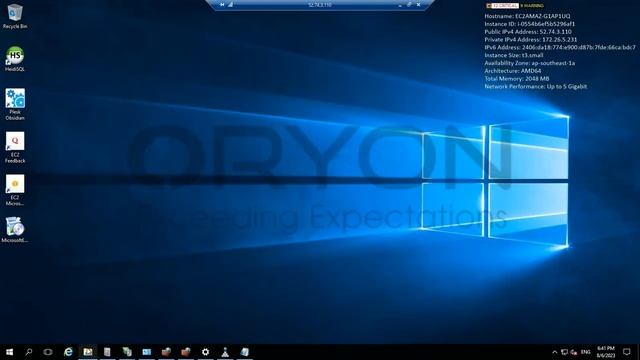640x360 pixels.
Task: Open the volume tray icon
Action: pos(574,352)
